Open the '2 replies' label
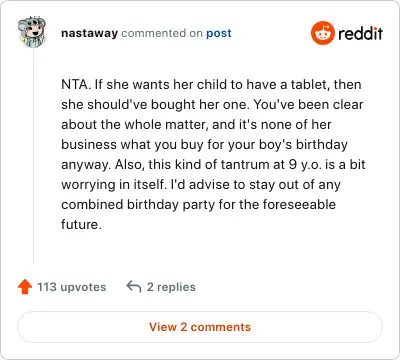Screen dimensions: 400x360 (x=171, y=287)
